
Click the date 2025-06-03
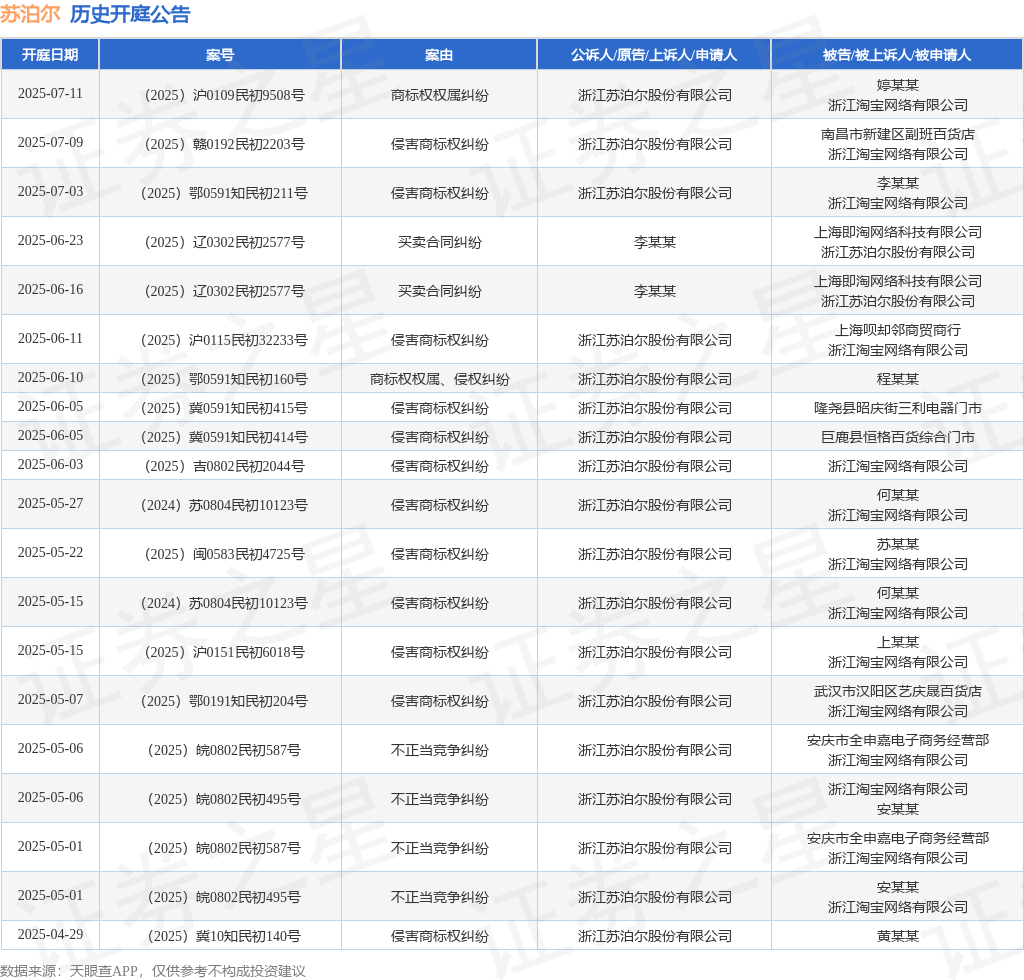[50, 464]
